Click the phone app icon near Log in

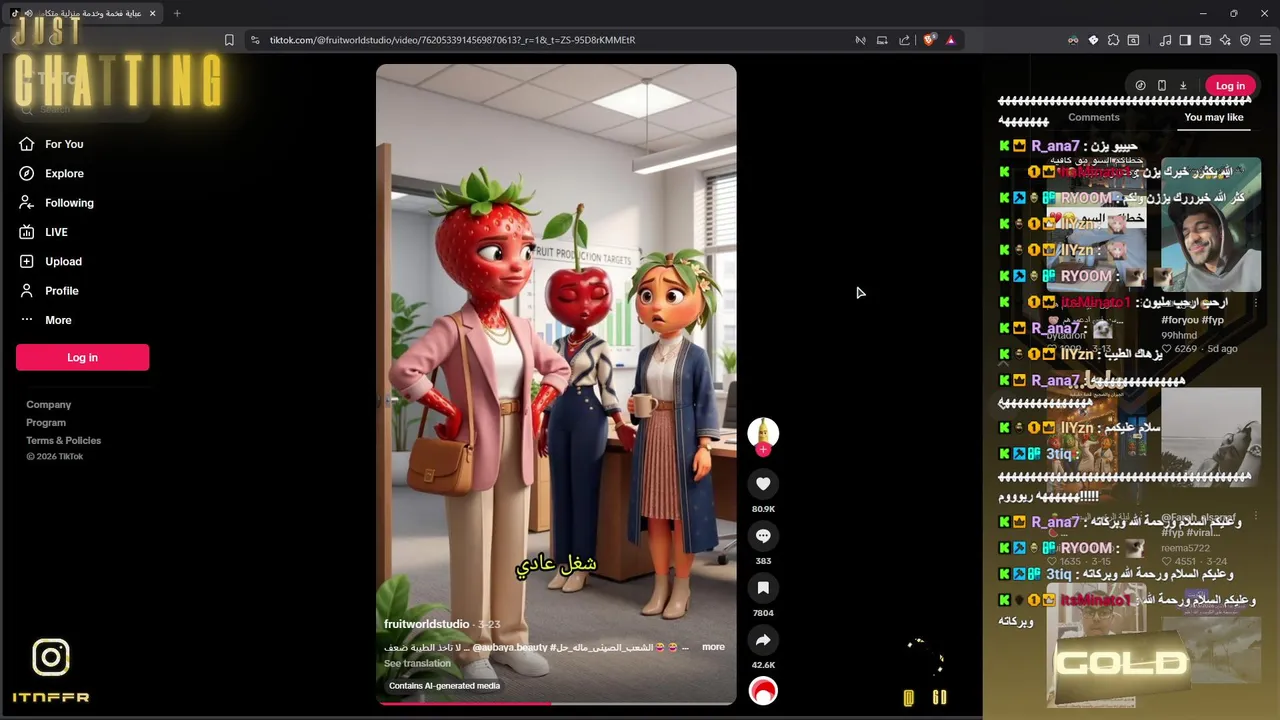[1162, 86]
